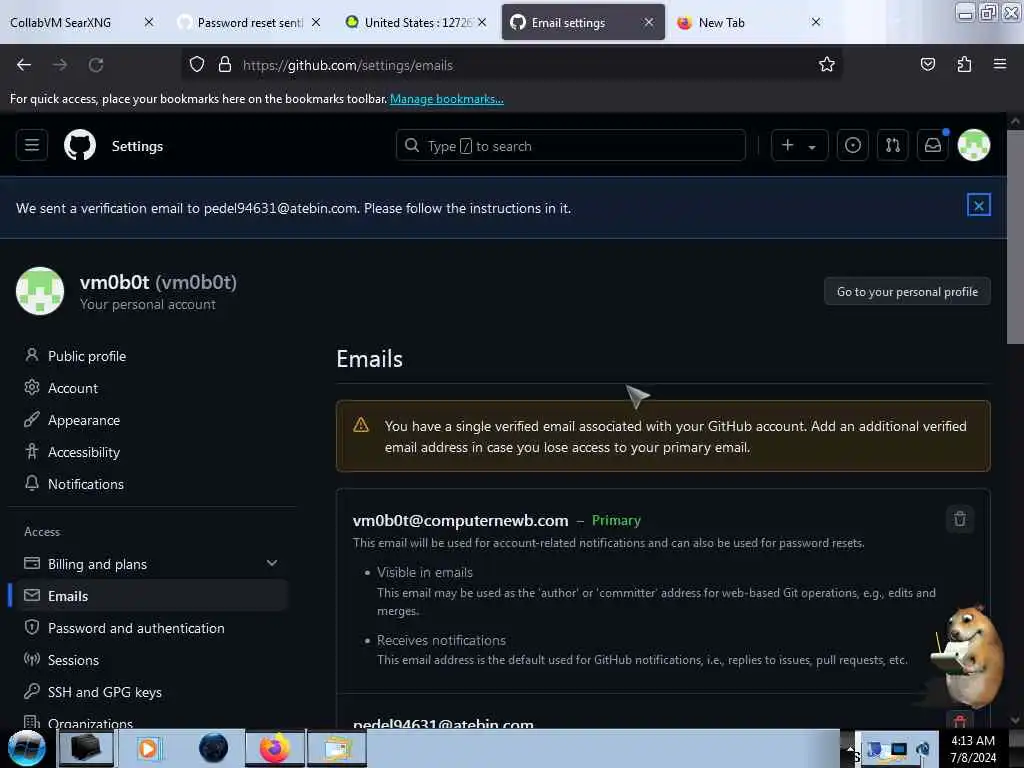Click the green Primary label
This screenshot has width=1024, height=768.
[x=616, y=520]
